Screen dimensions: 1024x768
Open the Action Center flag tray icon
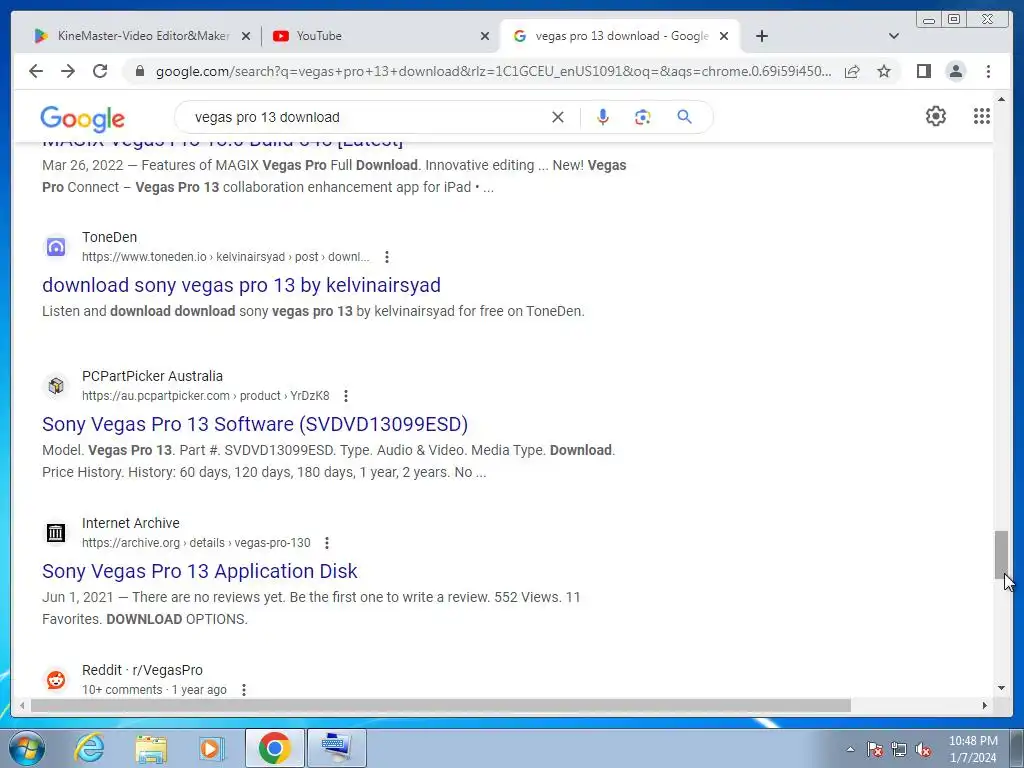tap(874, 749)
